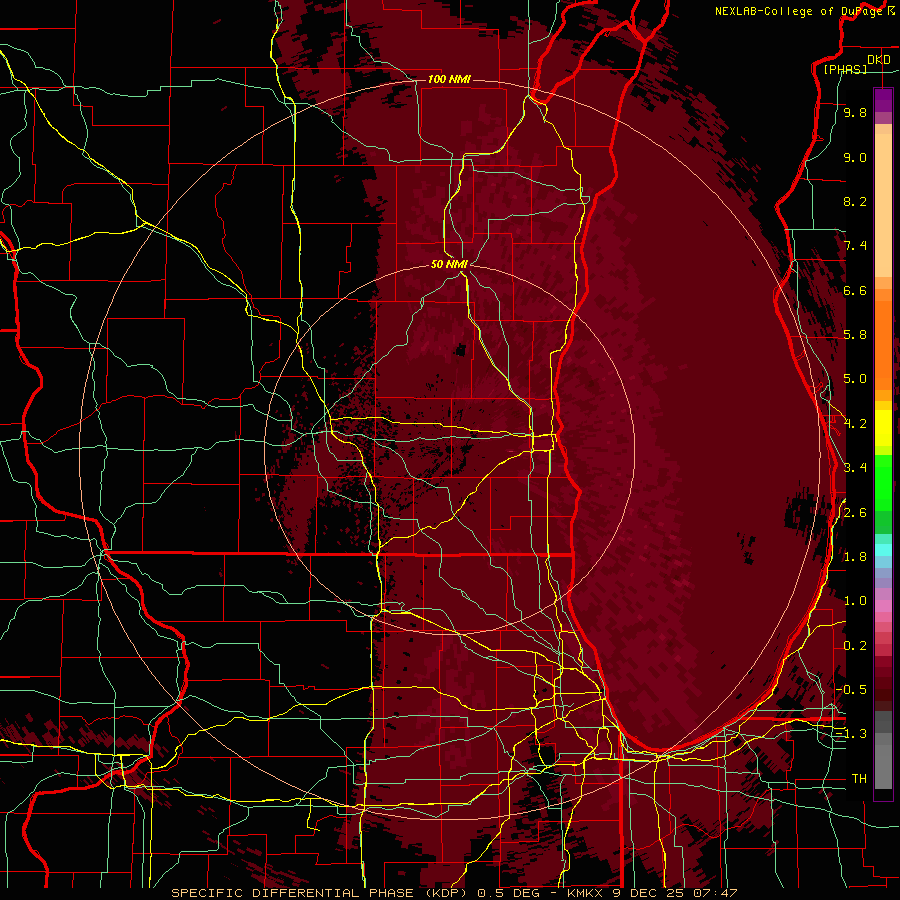Pick the purple top of the color bar
This screenshot has width=900, height=900.
click(x=883, y=100)
